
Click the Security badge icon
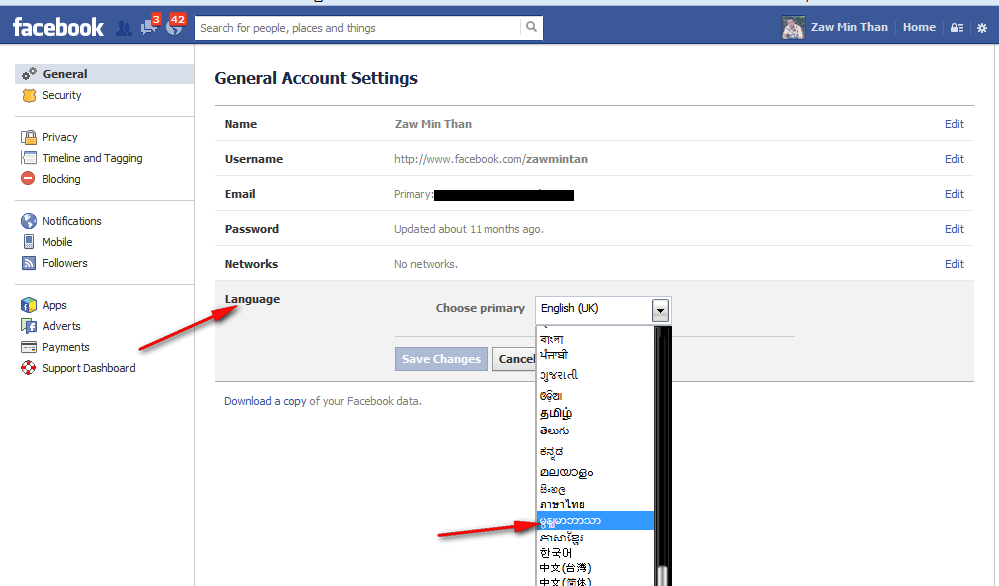click(x=29, y=96)
